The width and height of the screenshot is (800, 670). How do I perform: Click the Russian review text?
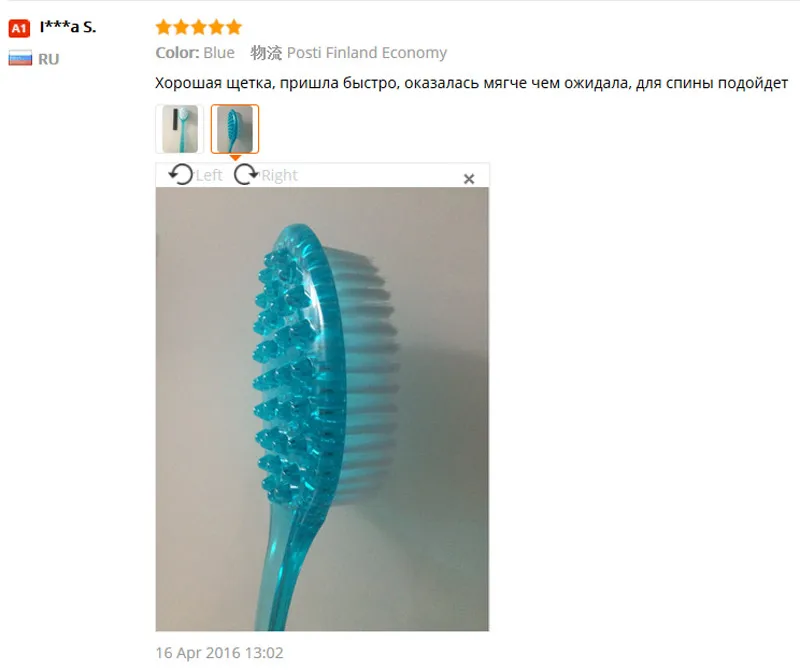(x=471, y=83)
